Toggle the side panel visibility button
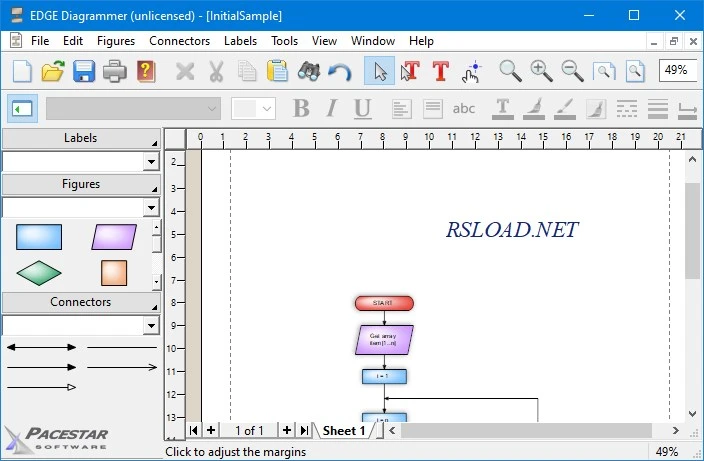Image resolution: width=704 pixels, height=461 pixels. [x=22, y=109]
